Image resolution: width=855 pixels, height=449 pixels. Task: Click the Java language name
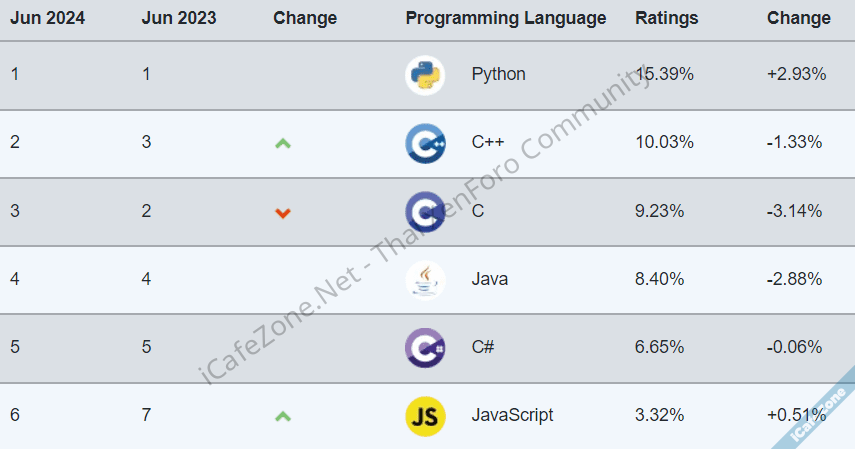pos(489,279)
